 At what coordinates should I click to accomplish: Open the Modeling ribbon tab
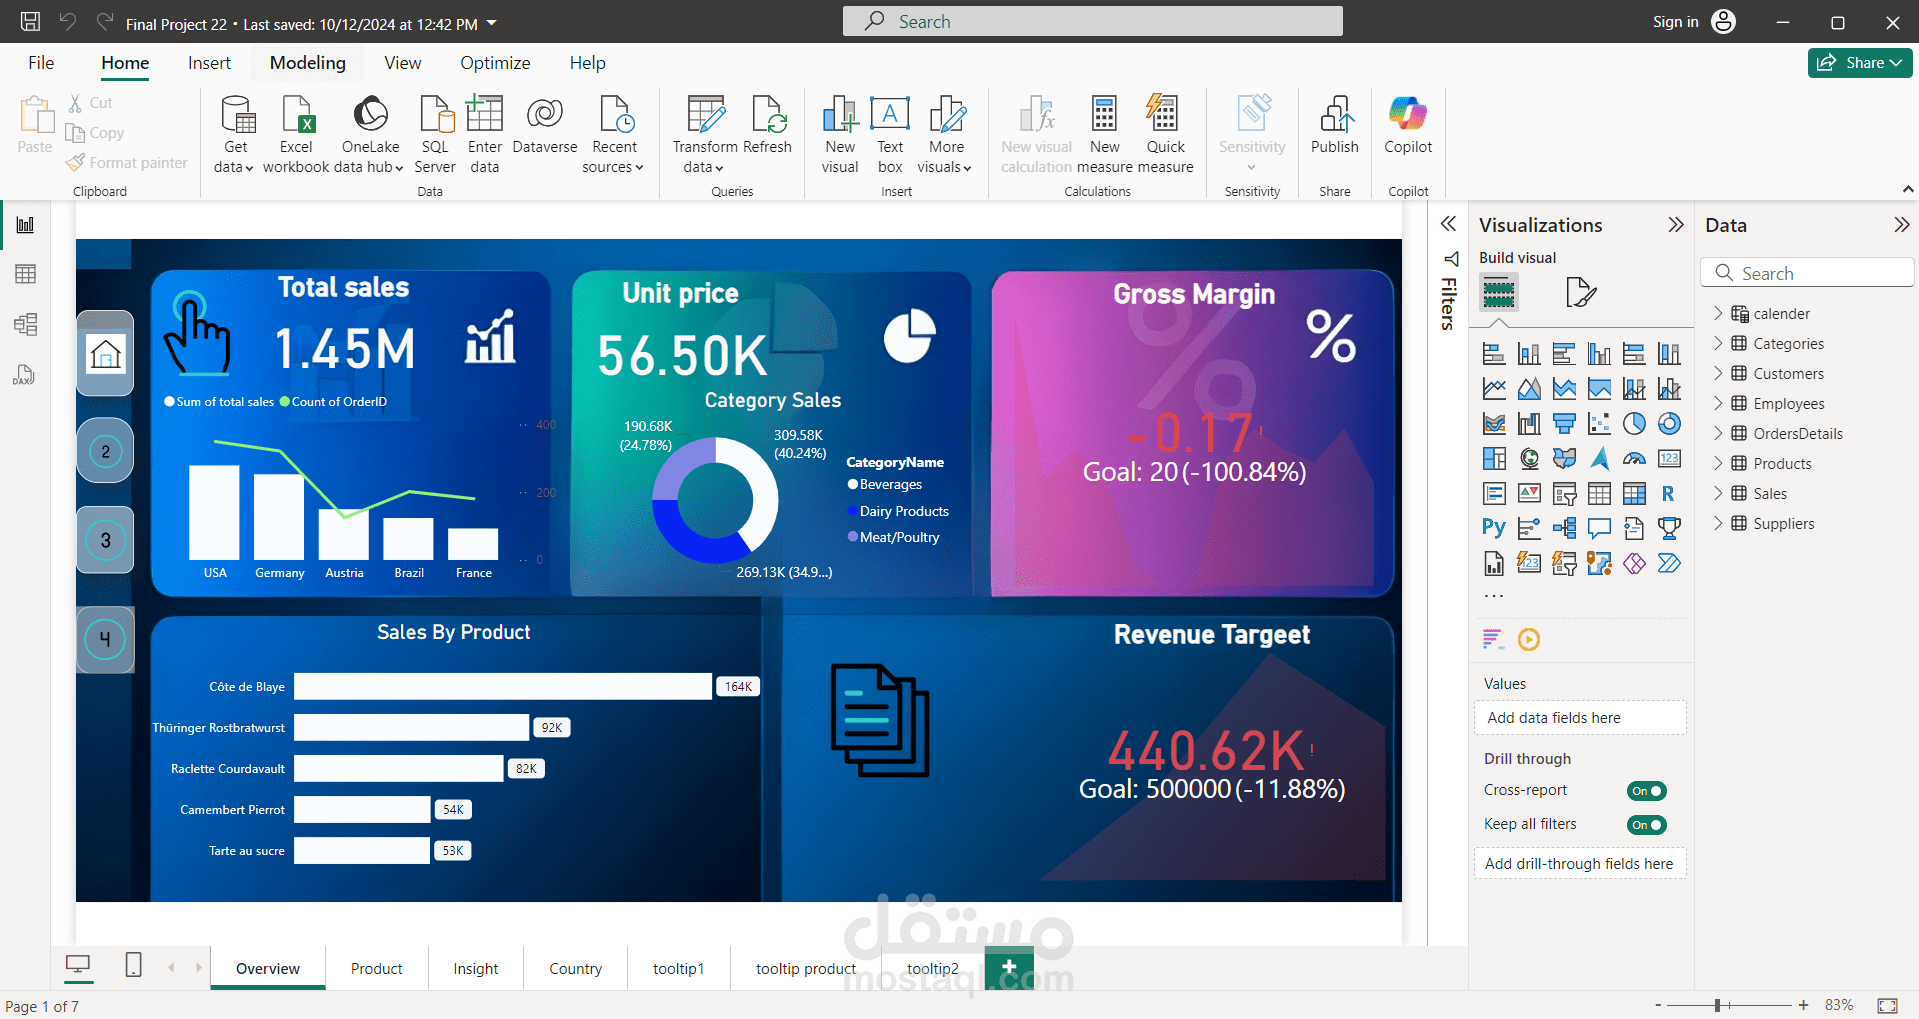(308, 63)
